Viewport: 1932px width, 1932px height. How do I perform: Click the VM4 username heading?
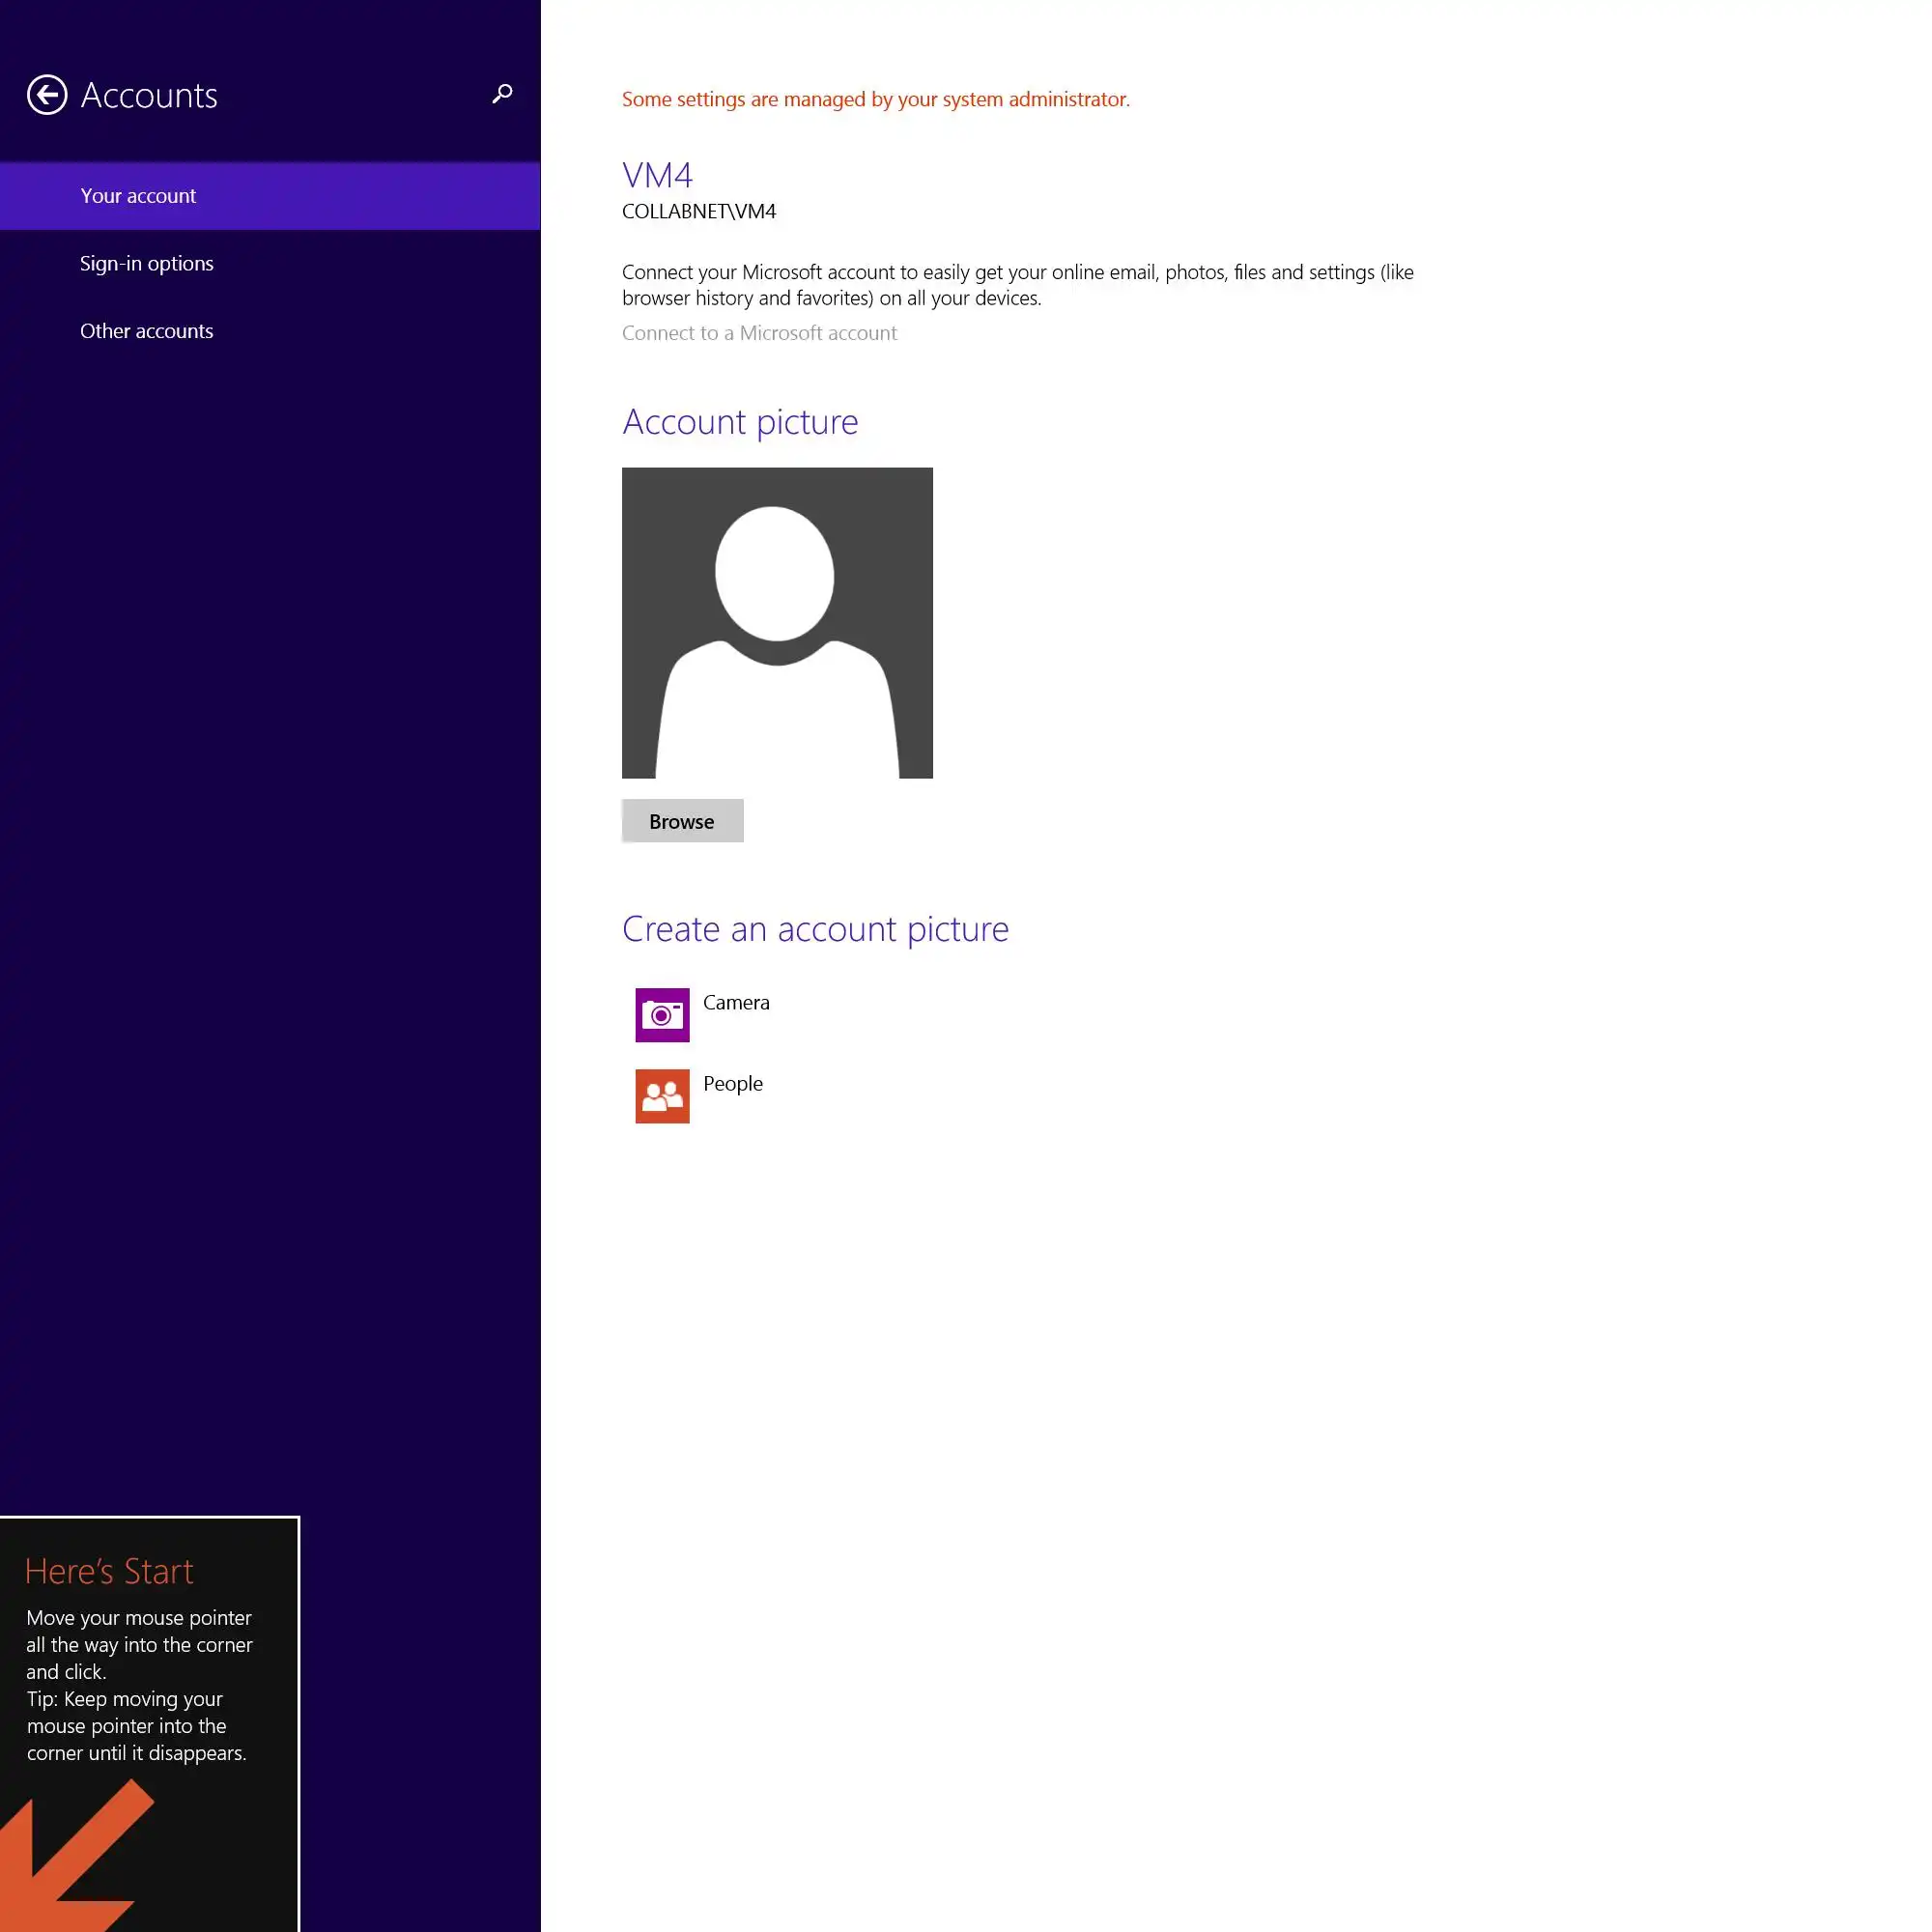(x=657, y=175)
